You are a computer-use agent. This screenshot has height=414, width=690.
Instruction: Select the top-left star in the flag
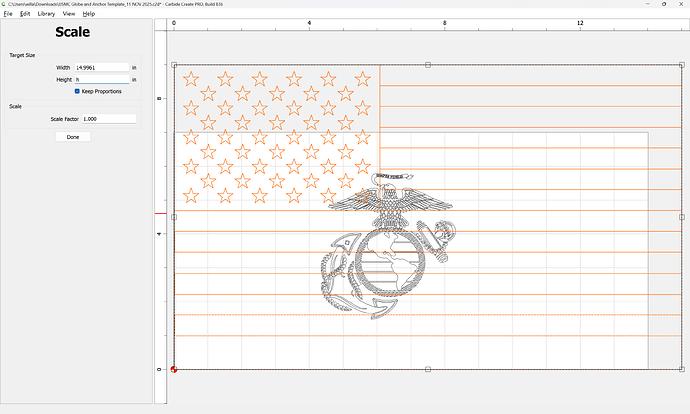(192, 76)
